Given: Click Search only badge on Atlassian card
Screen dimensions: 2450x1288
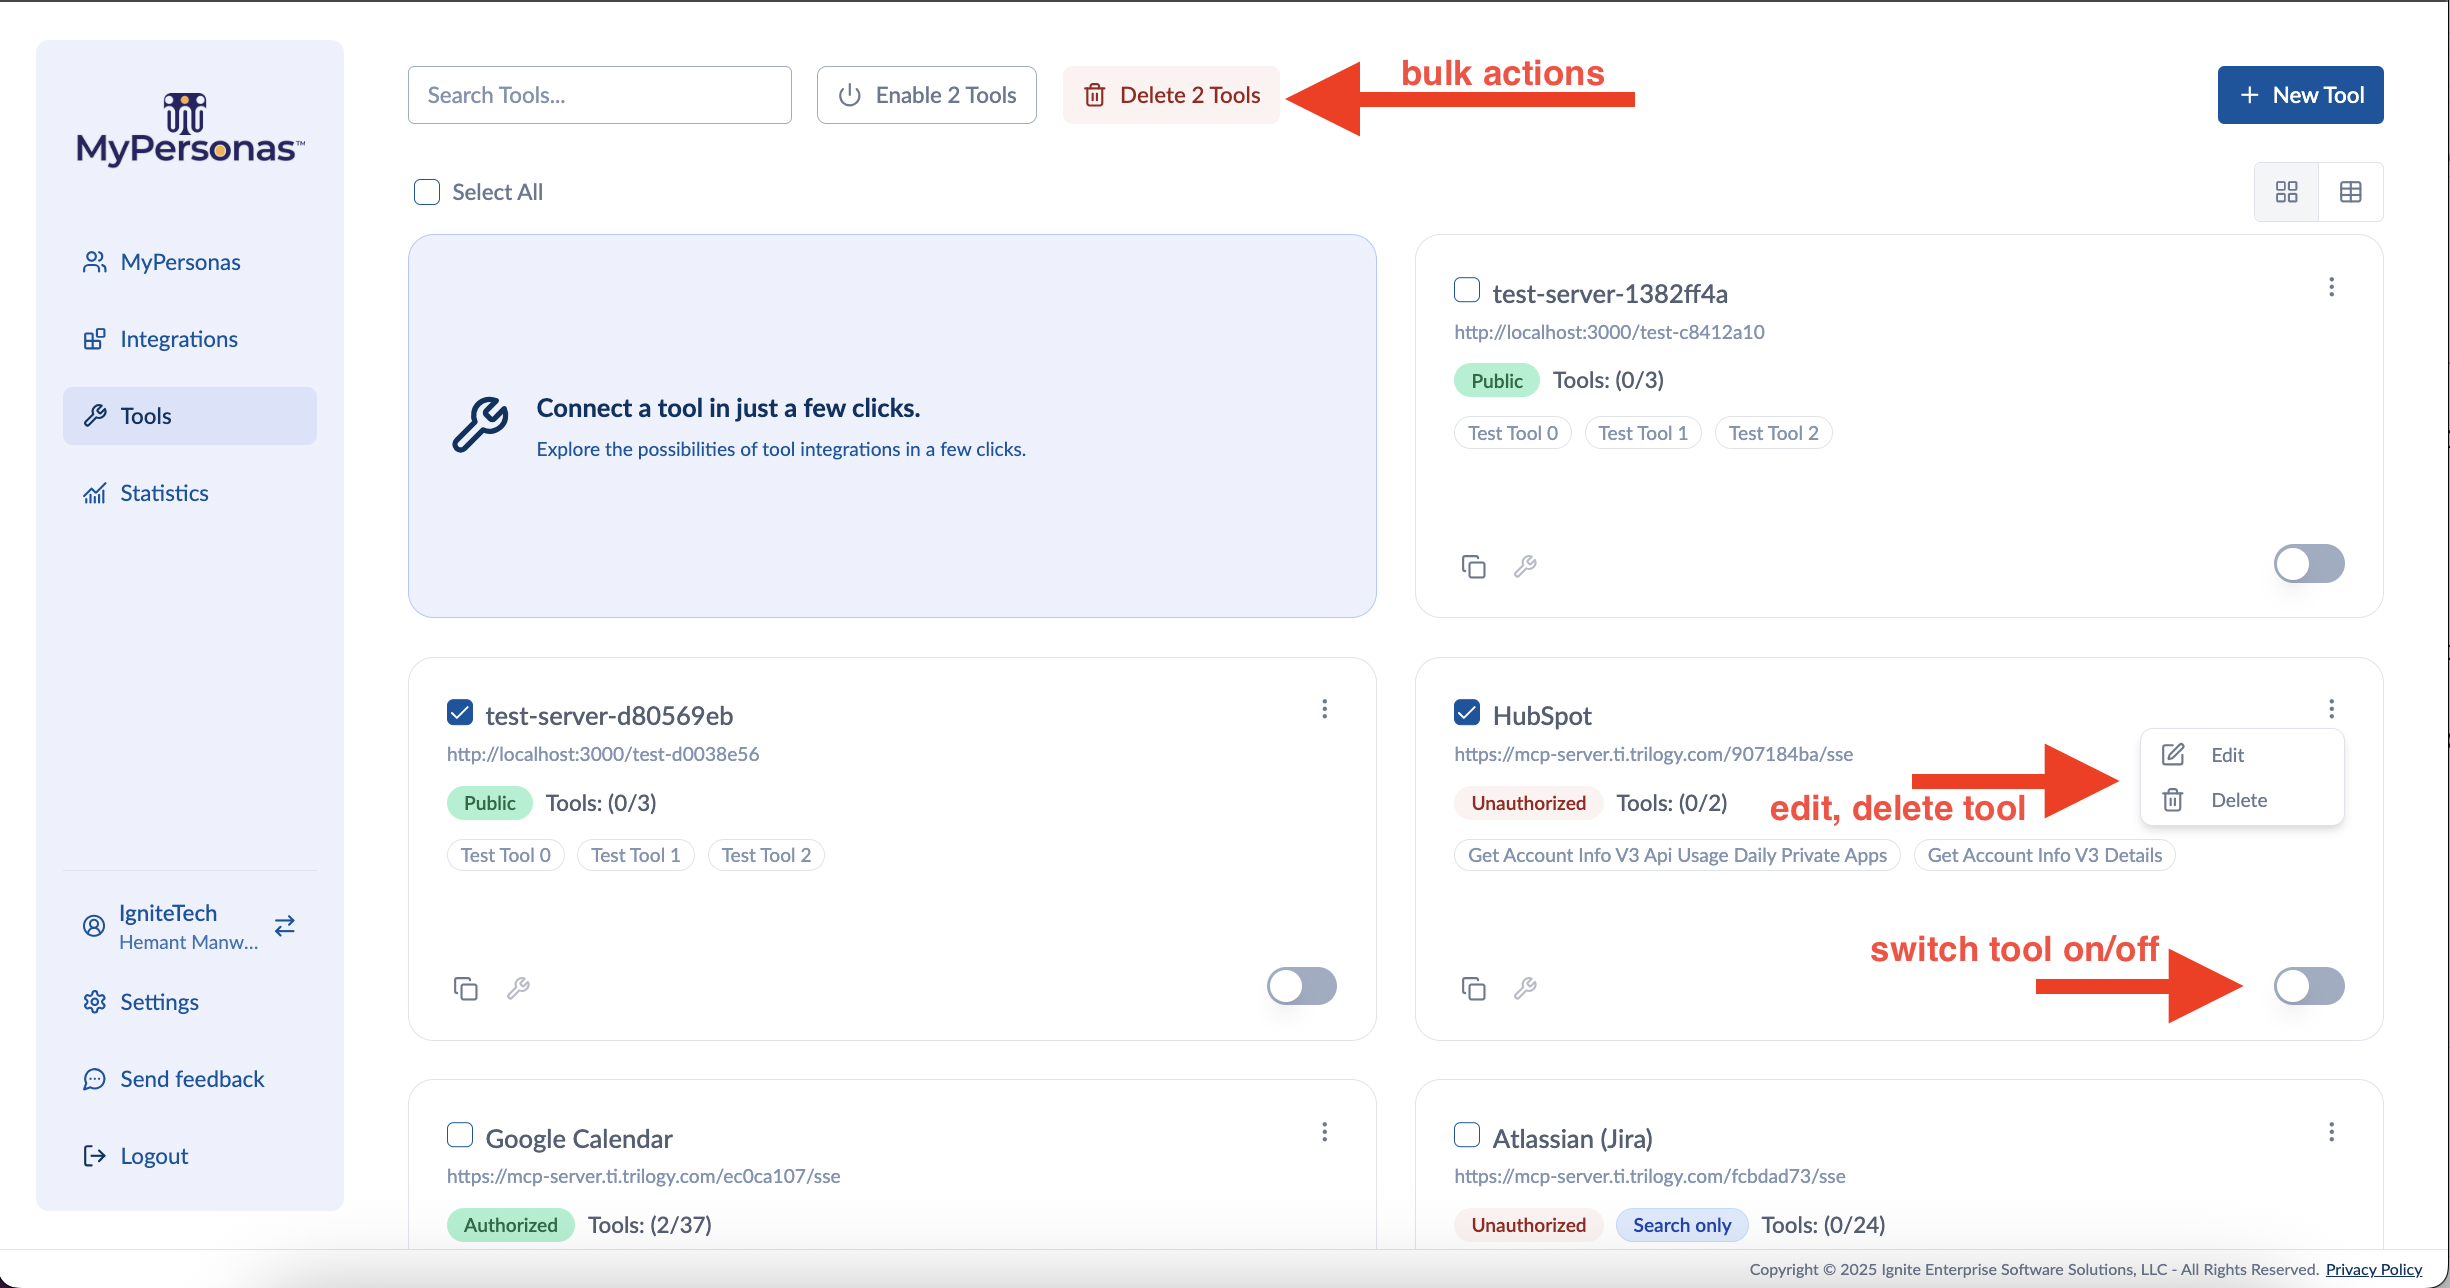Looking at the screenshot, I should click(1682, 1225).
